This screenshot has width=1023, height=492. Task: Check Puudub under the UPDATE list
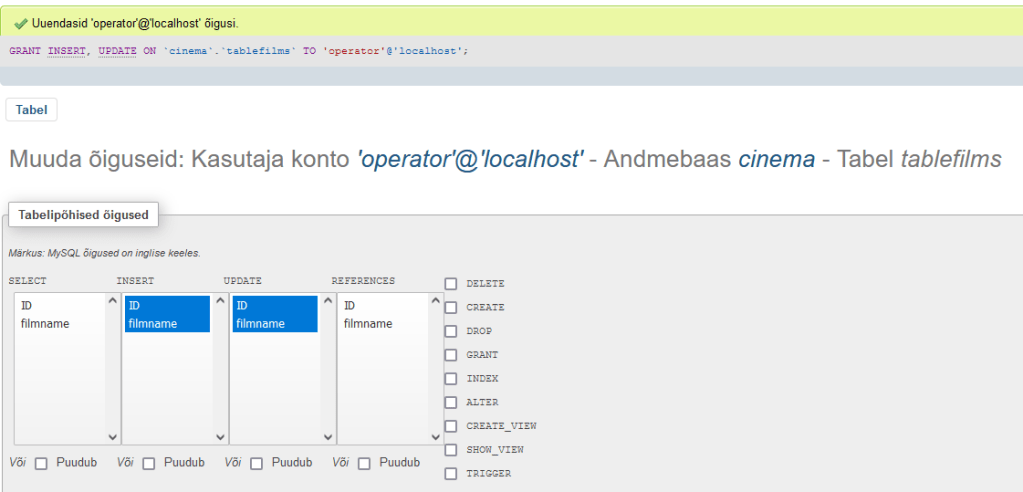pos(257,464)
